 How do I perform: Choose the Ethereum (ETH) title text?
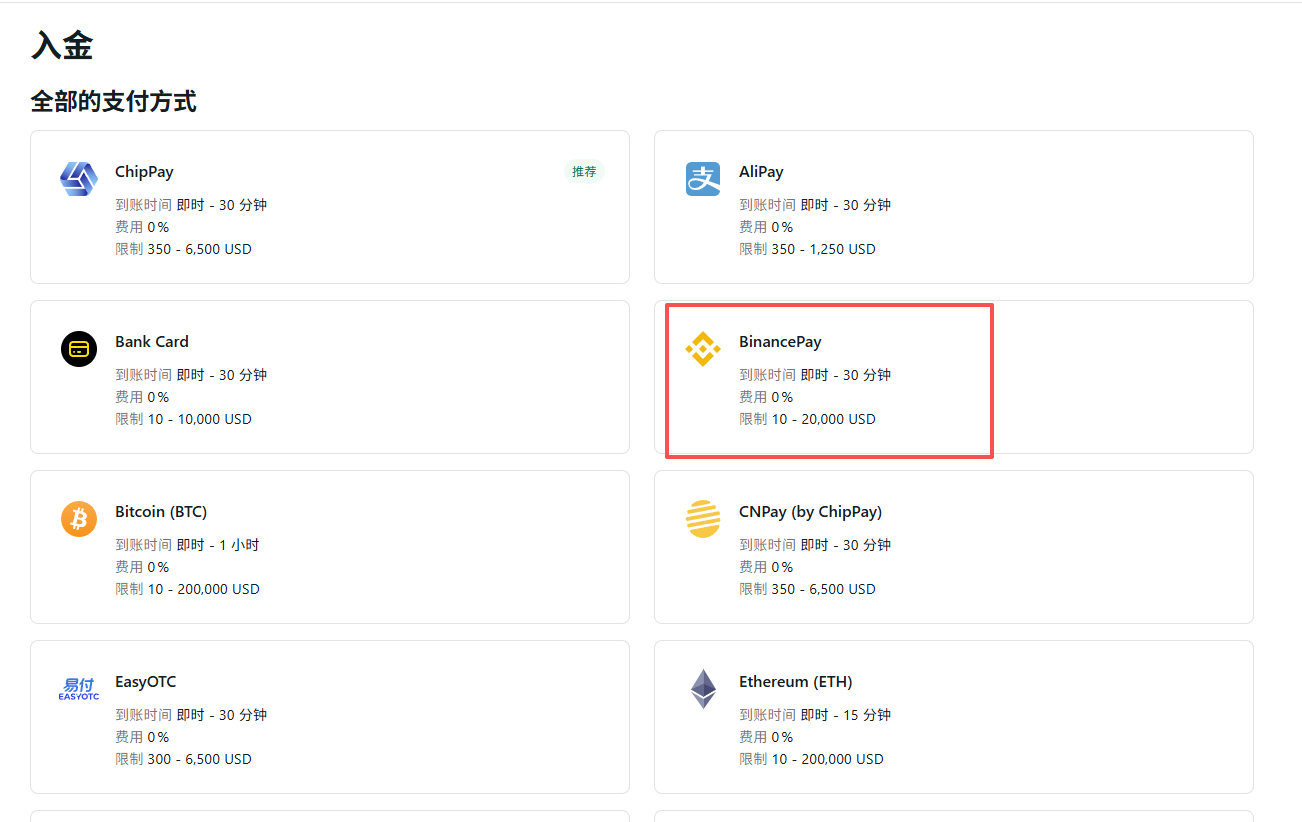click(795, 682)
